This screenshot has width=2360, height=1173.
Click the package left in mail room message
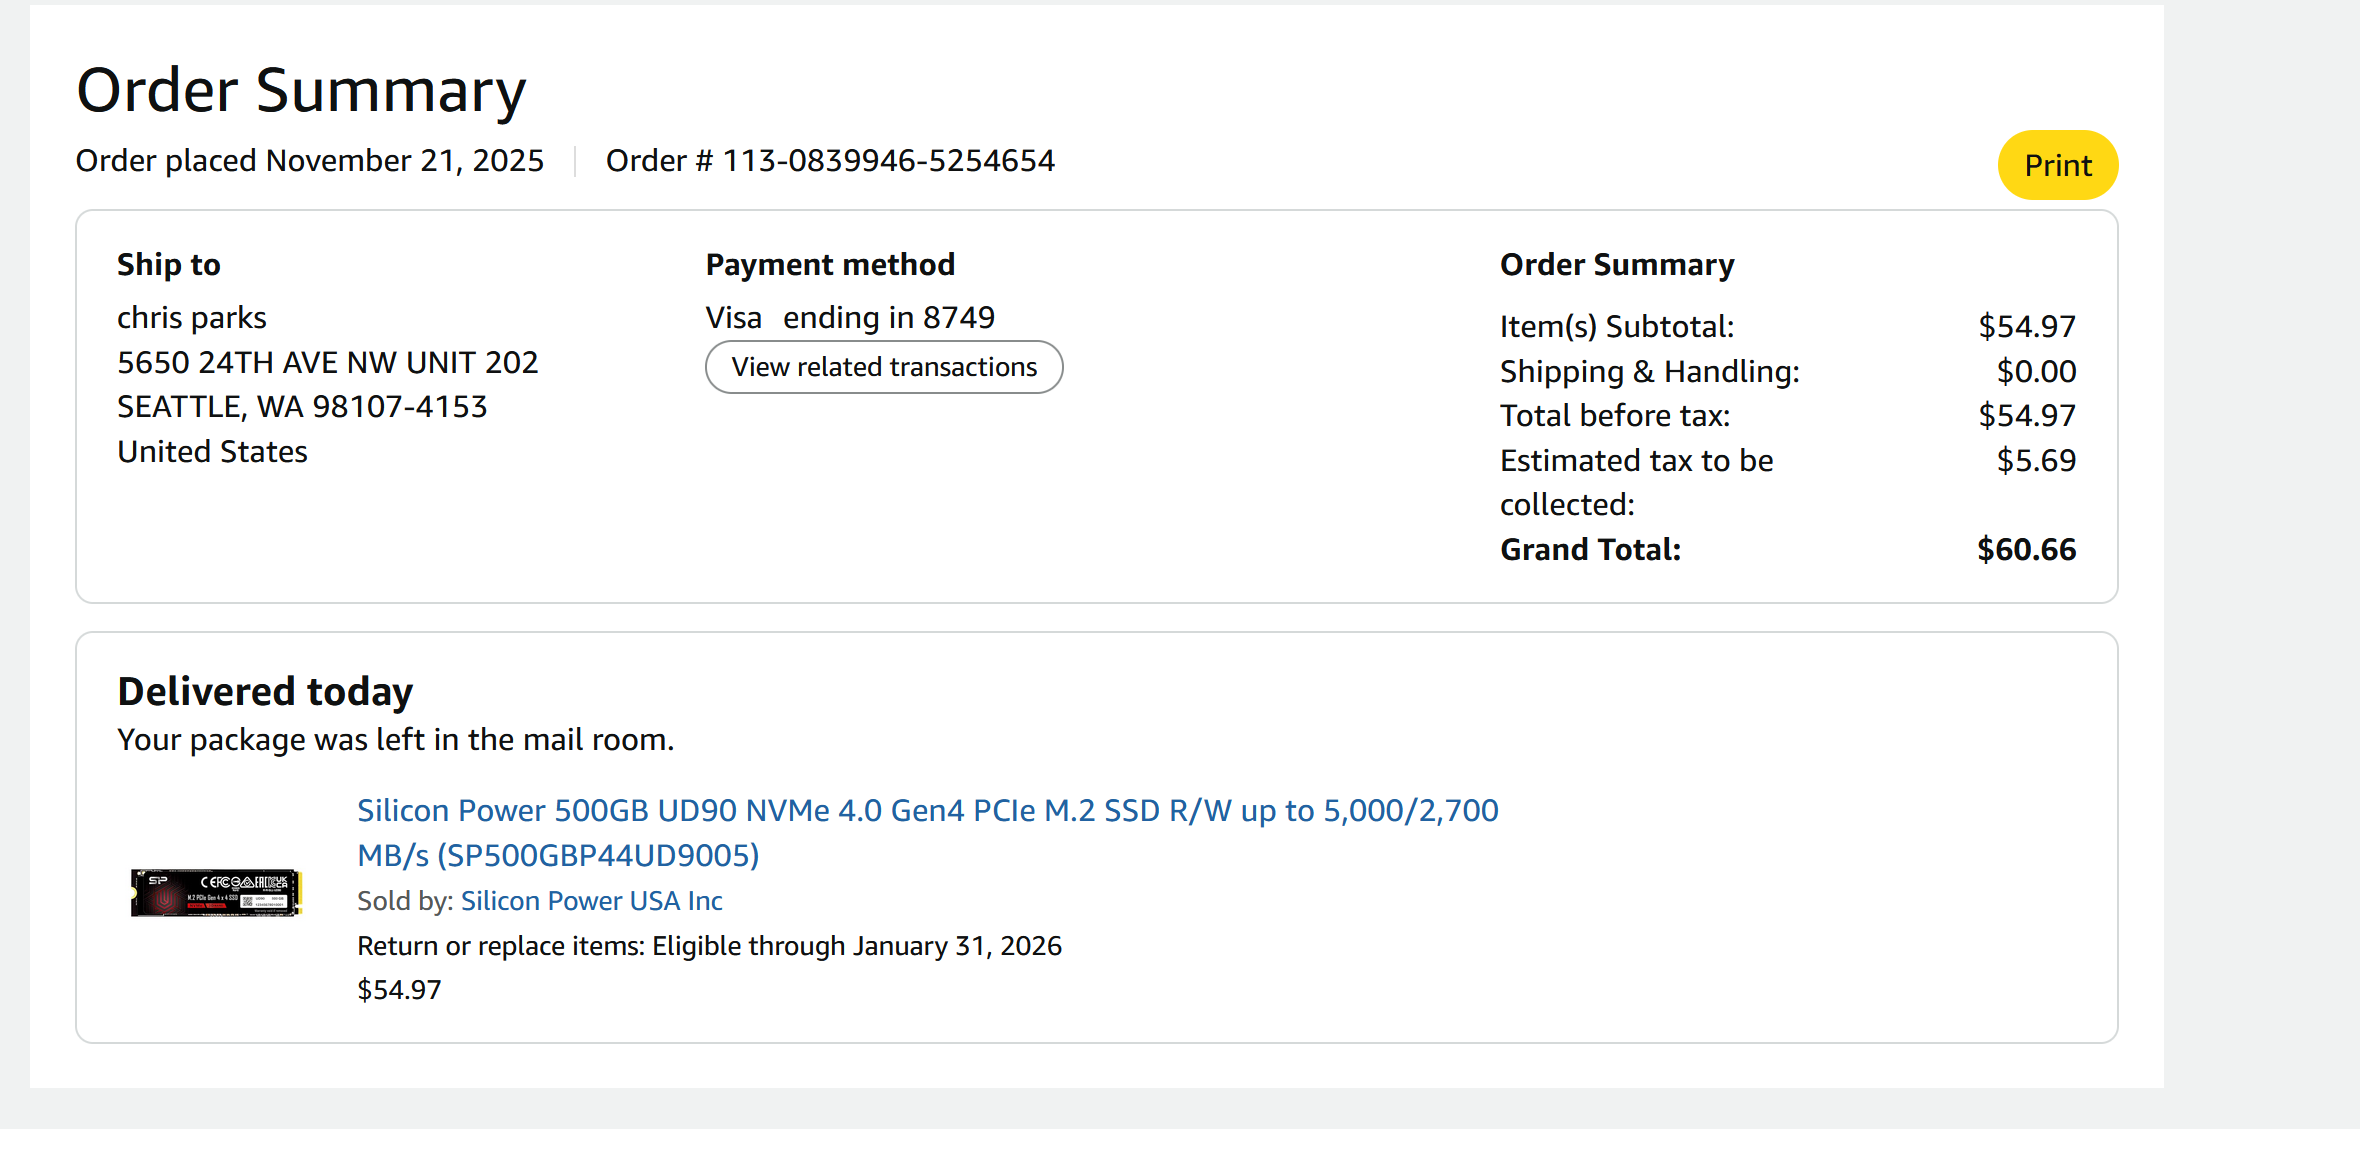[x=395, y=740]
